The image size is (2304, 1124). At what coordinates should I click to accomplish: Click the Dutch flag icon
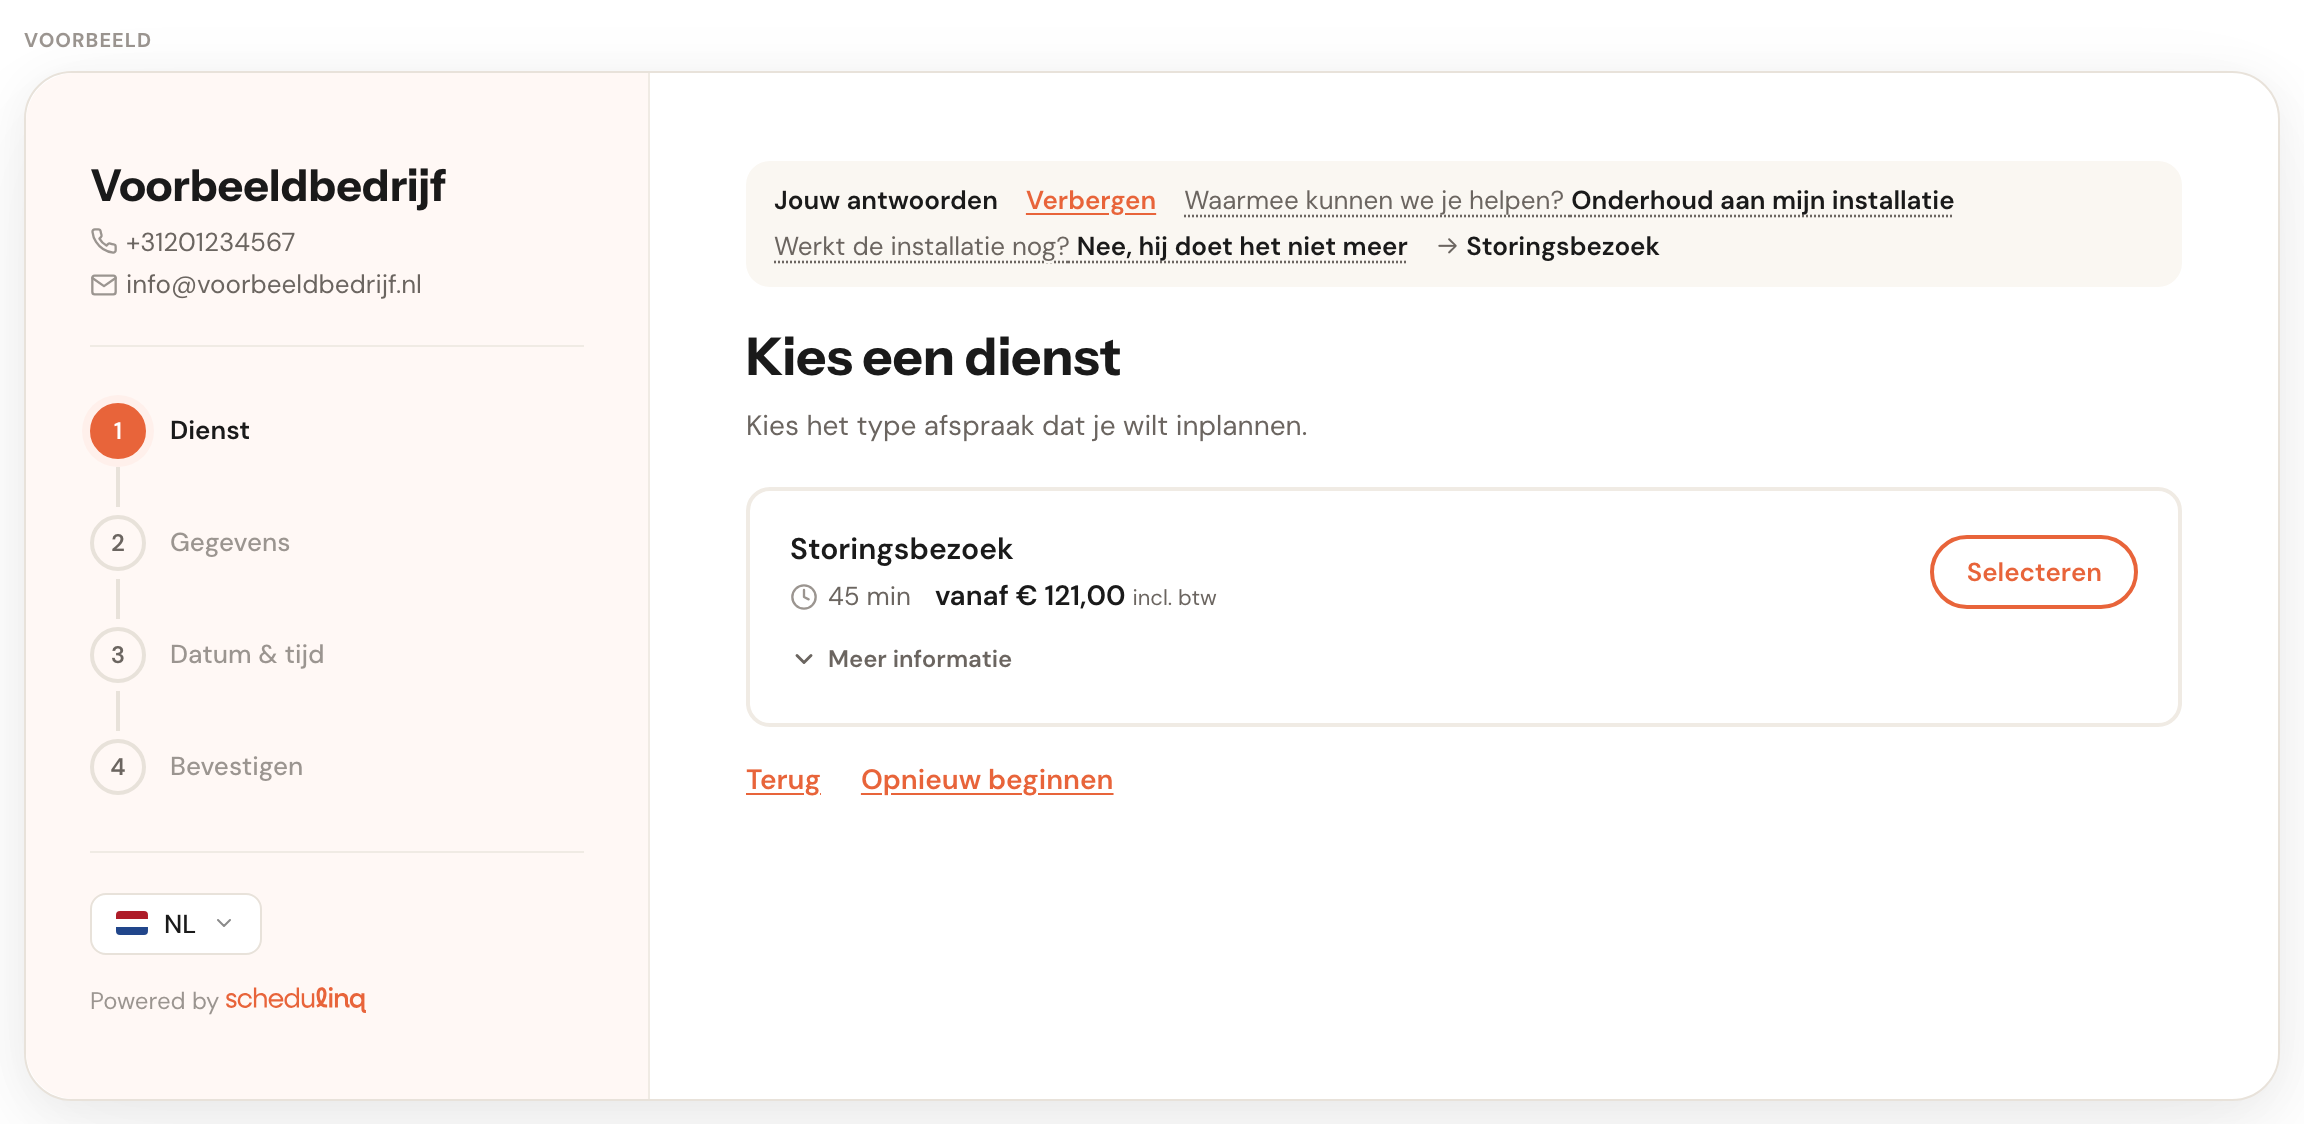(x=132, y=923)
